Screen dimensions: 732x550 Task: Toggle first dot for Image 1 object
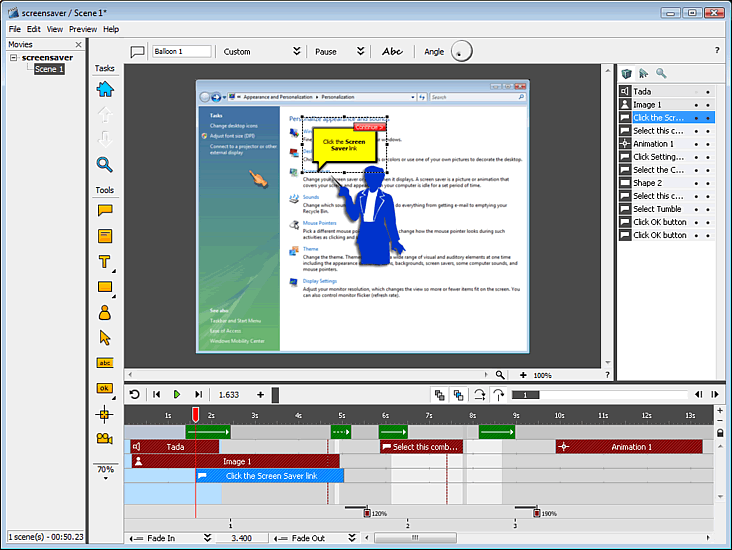pos(695,105)
